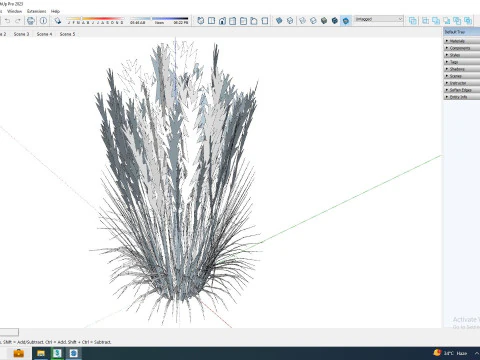The height and width of the screenshot is (360, 480).
Task: Open the Window menu
Action: 14,11
